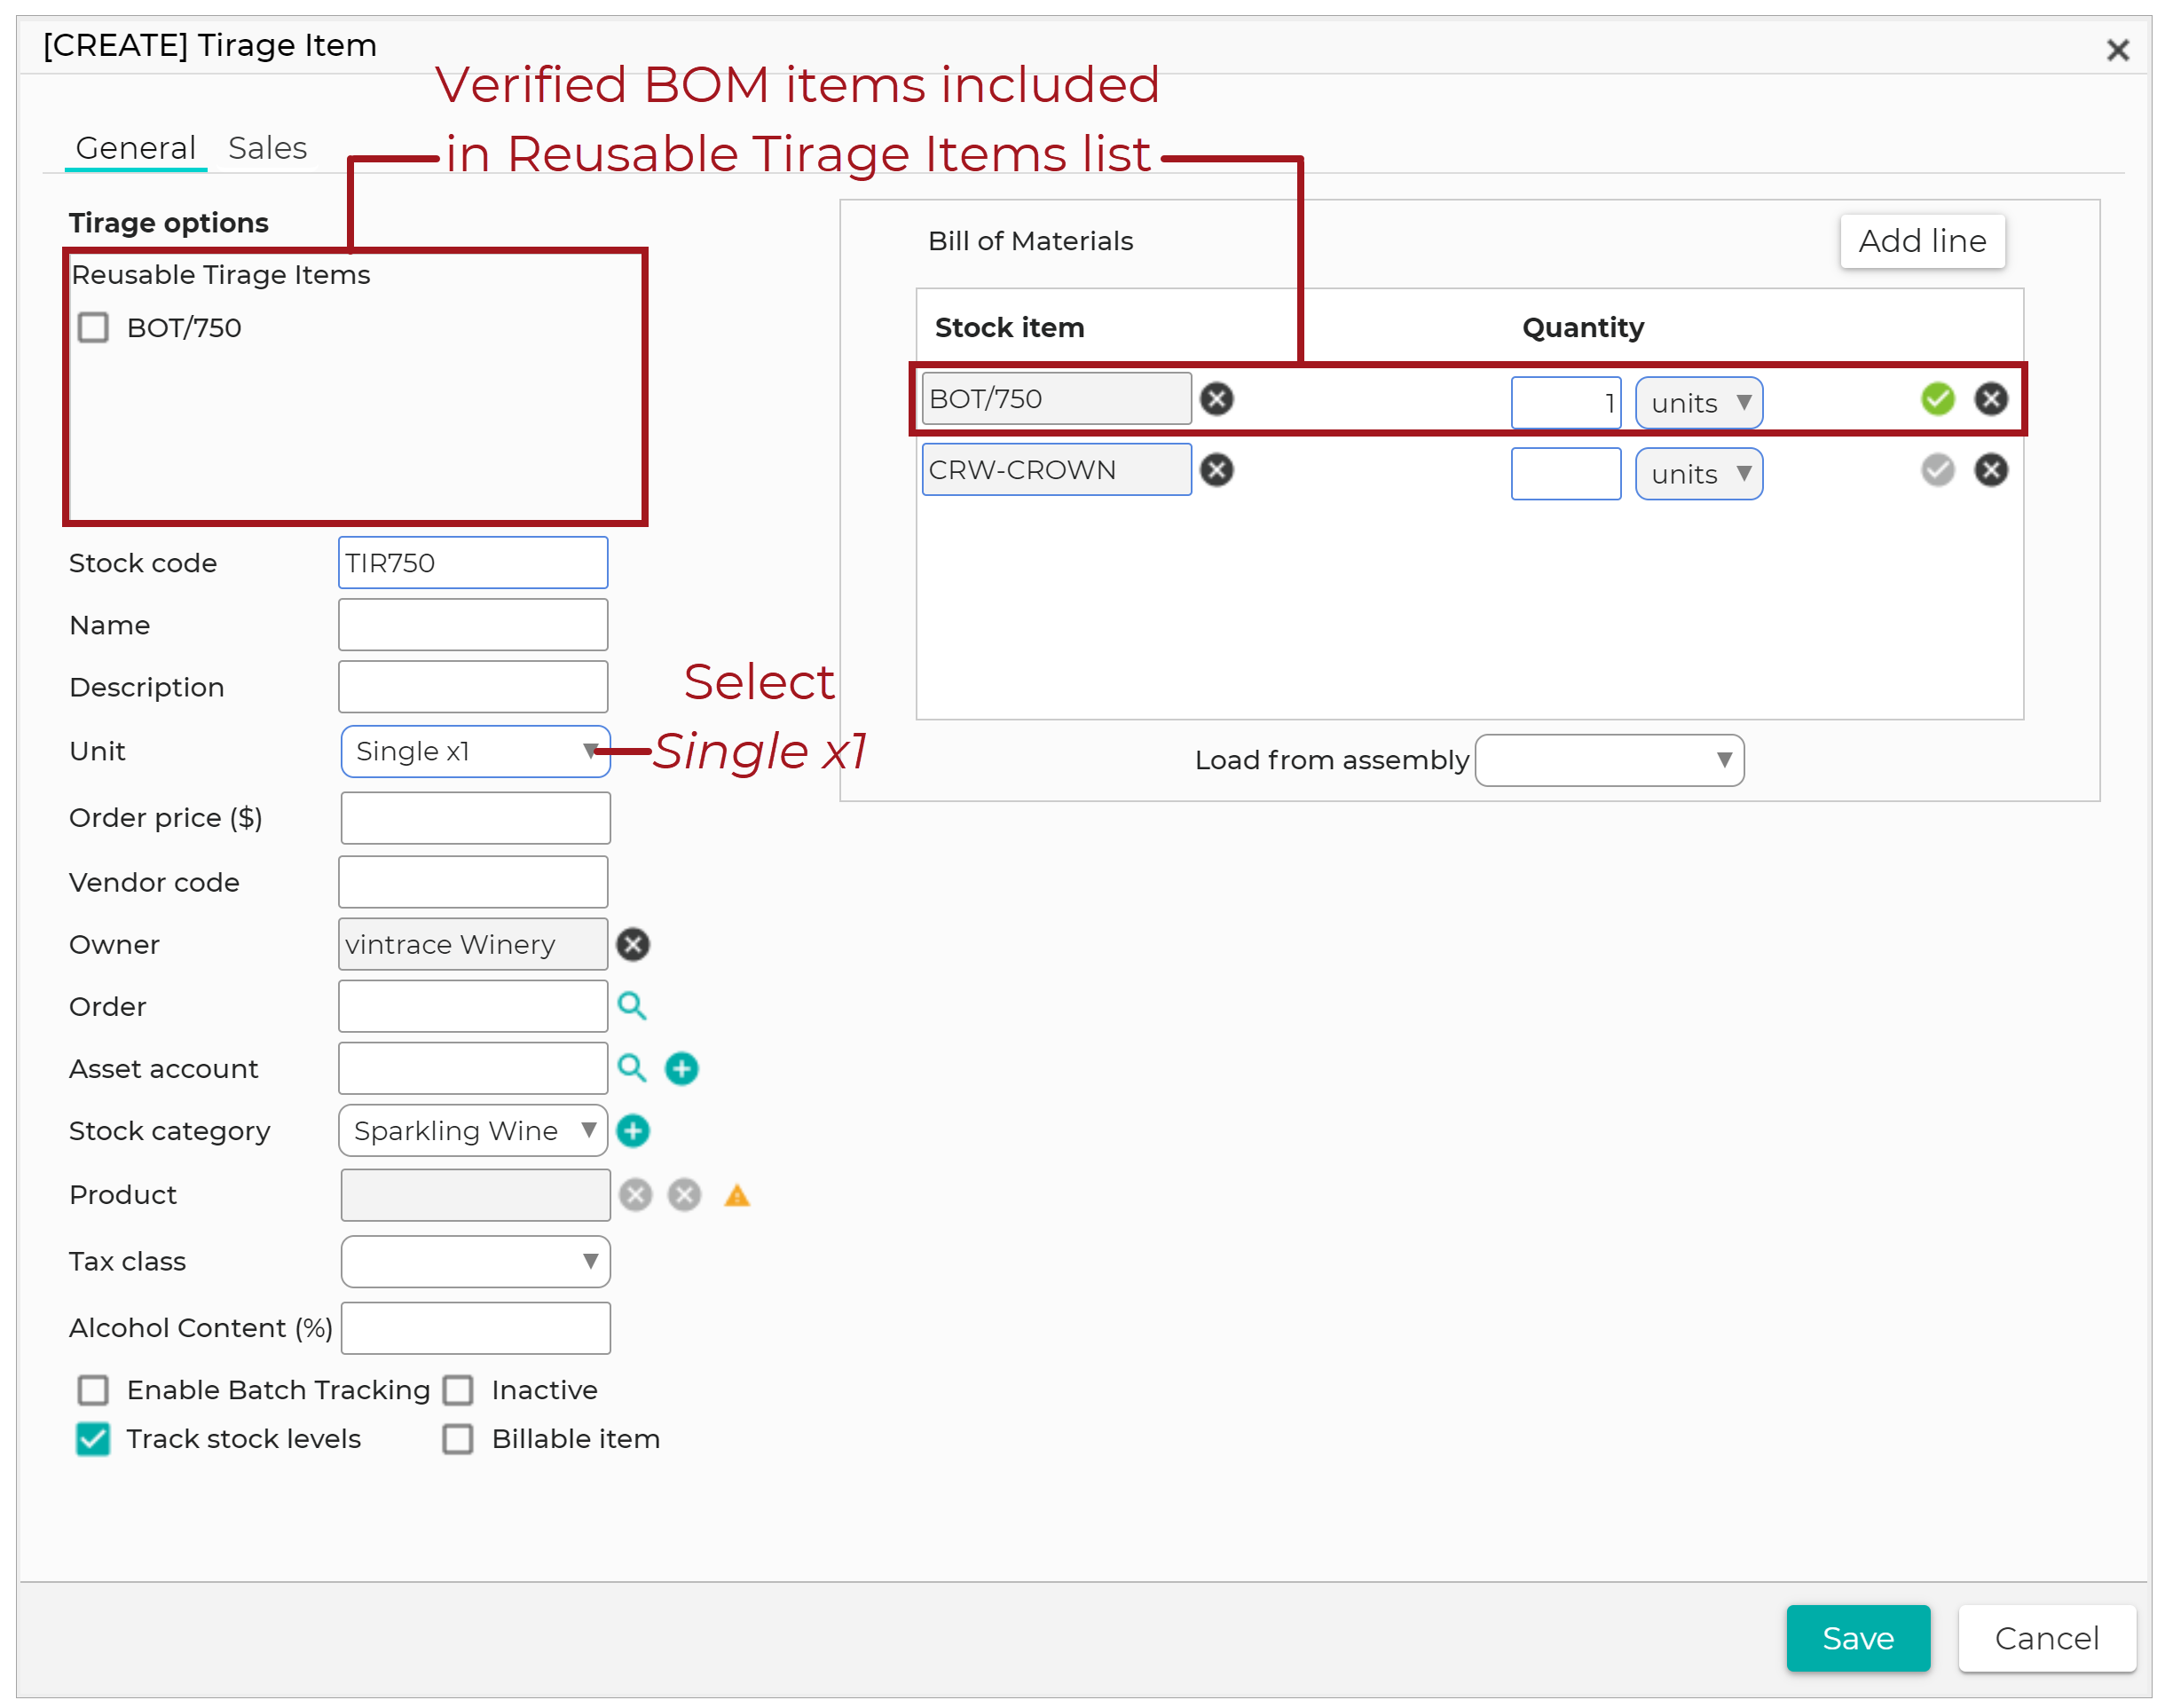Open the Tax class dropdown
This screenshot has height=1708, width=2165.
coord(475,1261)
